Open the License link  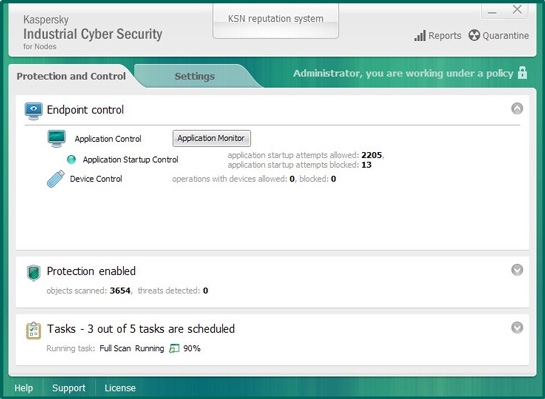pyautogui.click(x=120, y=388)
